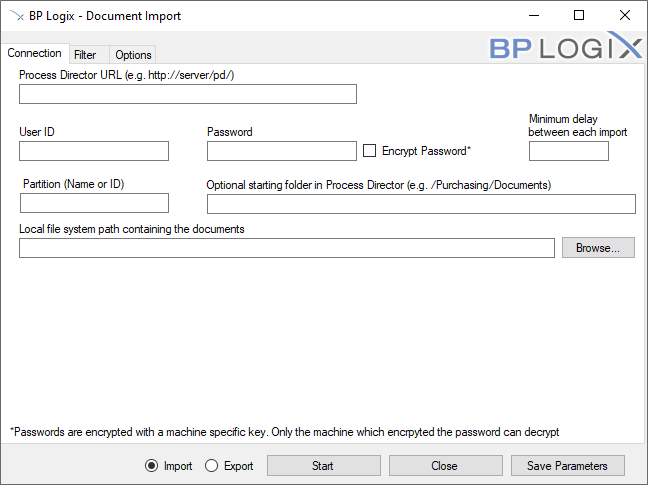
Task: Maximize the Document Import window
Action: pyautogui.click(x=578, y=16)
